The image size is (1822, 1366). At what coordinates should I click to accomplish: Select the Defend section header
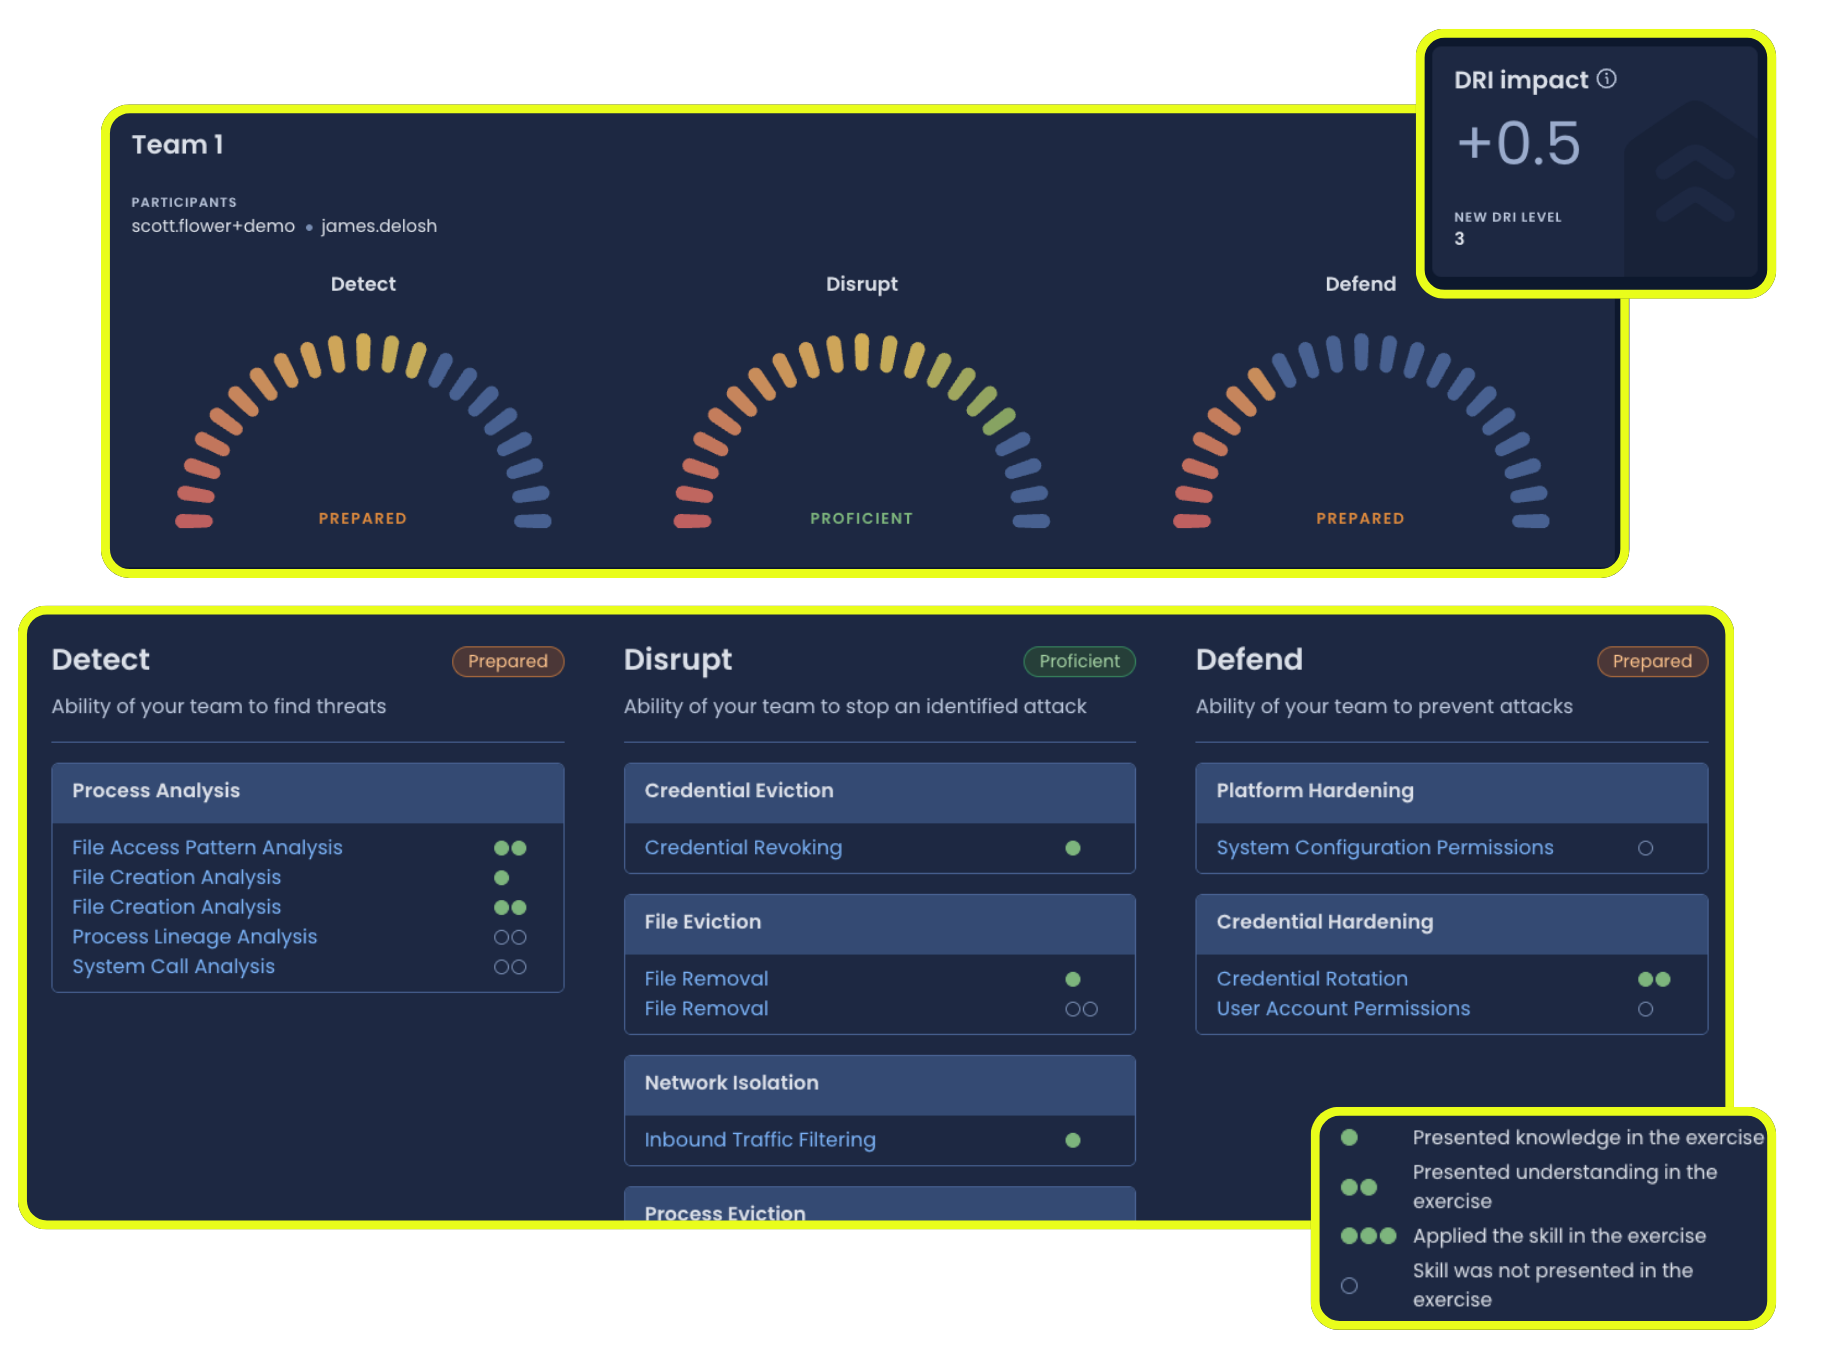click(x=1249, y=659)
